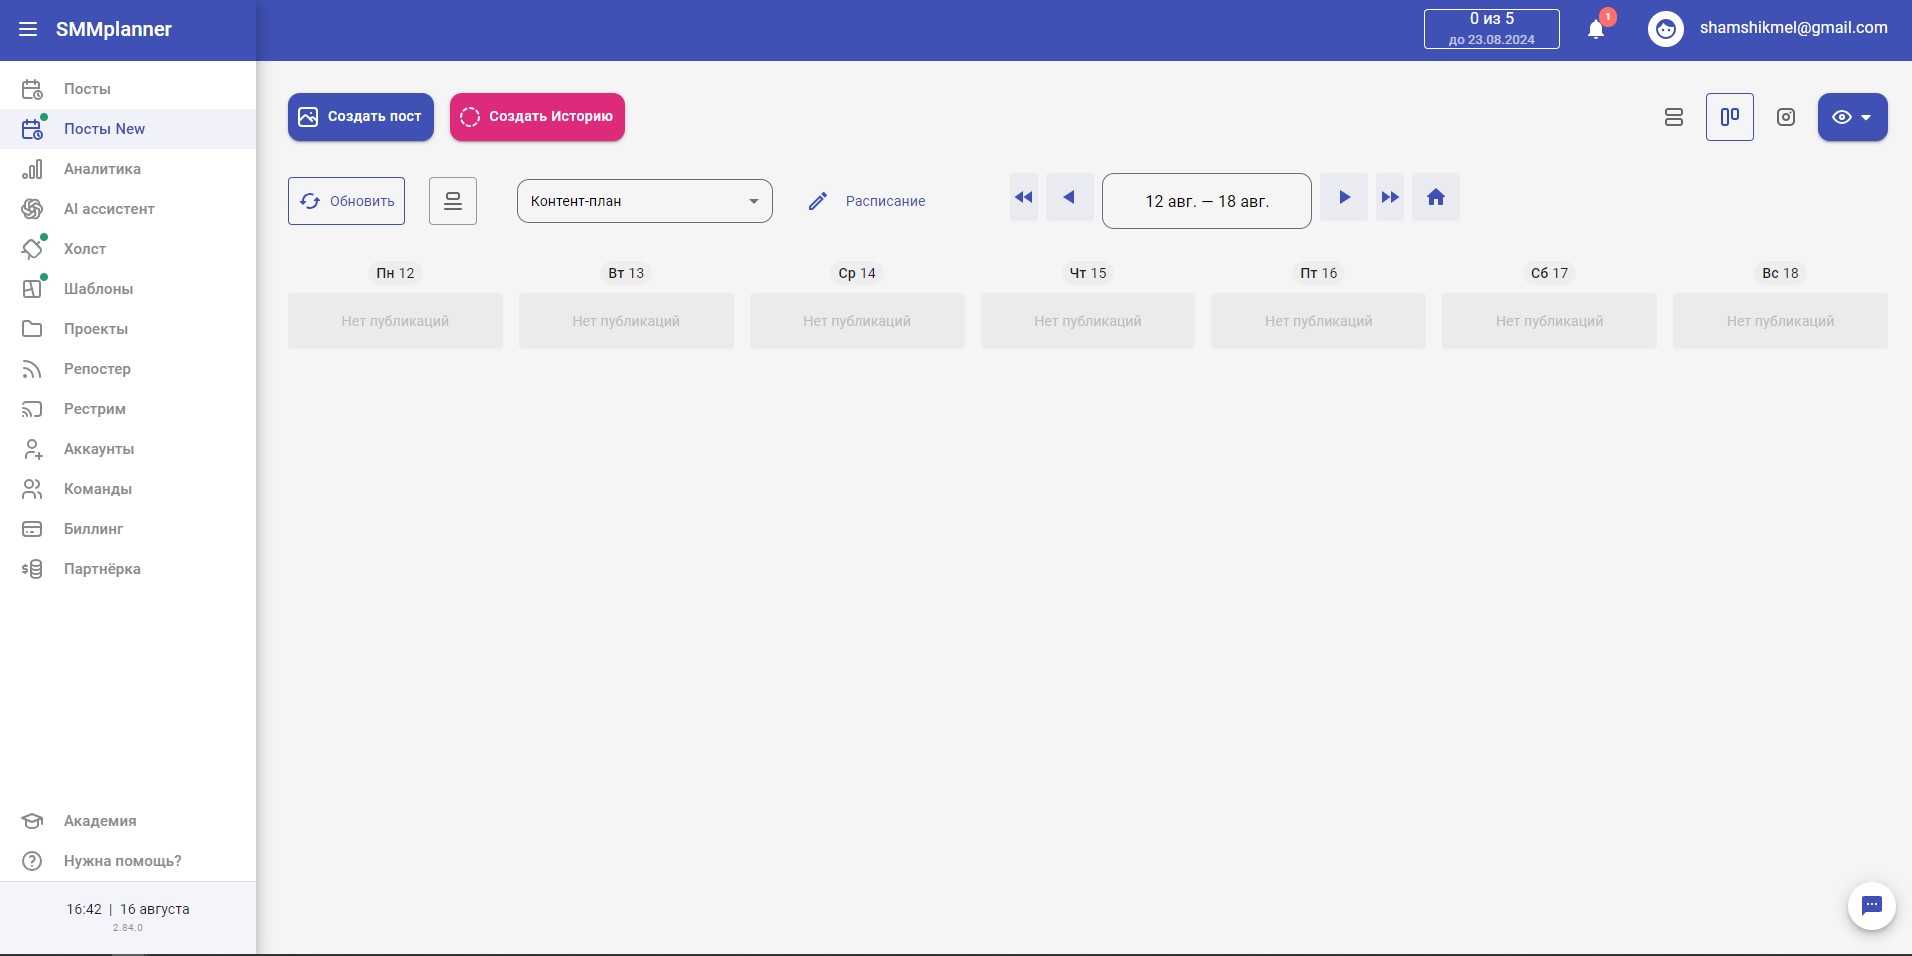Click the Биллинг card icon

click(x=32, y=529)
